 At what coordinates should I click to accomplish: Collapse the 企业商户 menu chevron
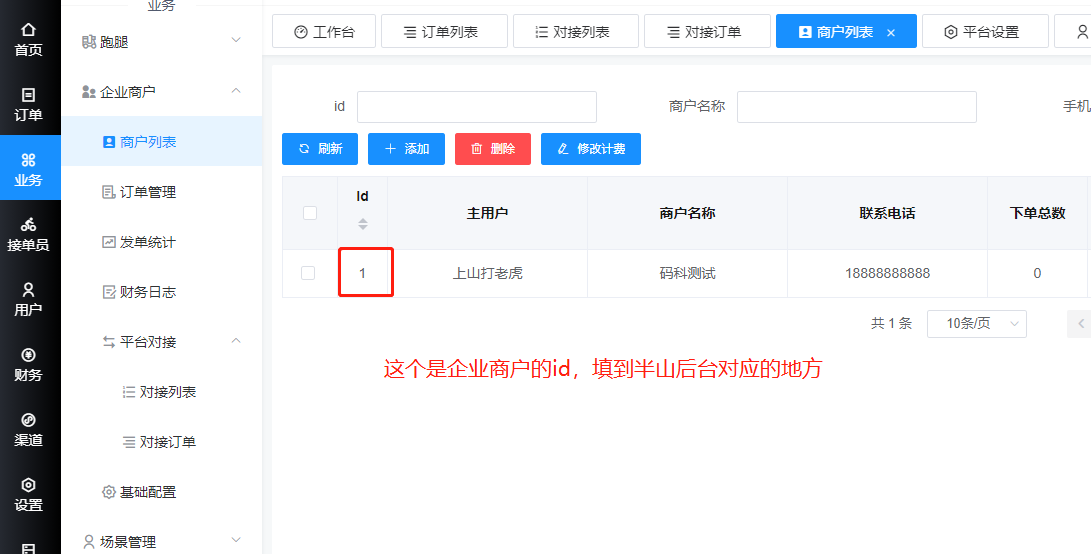(x=237, y=91)
